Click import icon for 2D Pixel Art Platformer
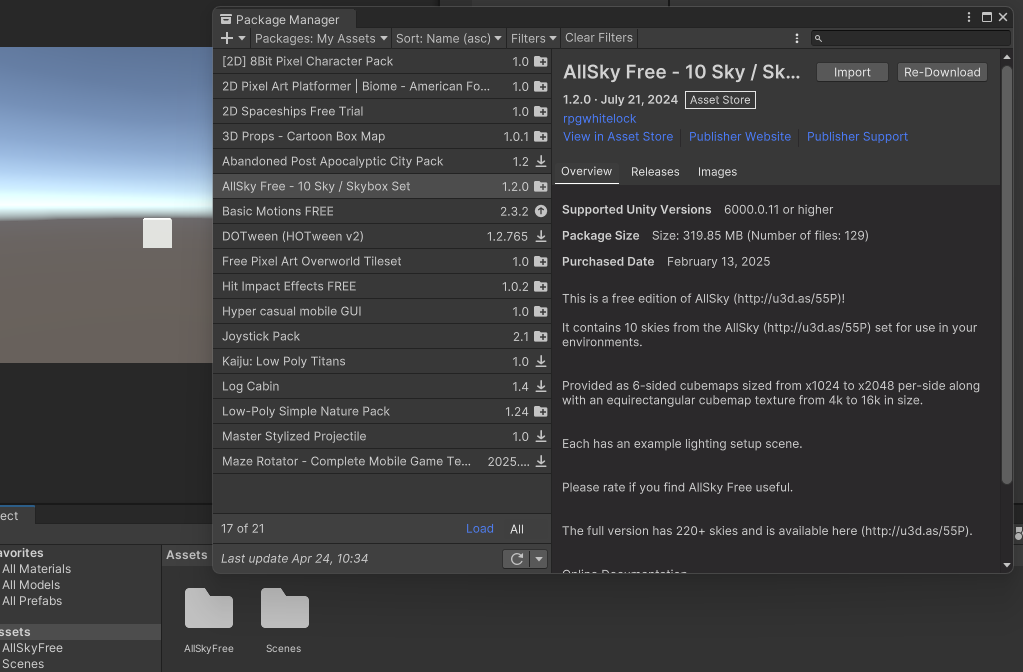Viewport: 1023px width, 672px height. point(541,86)
